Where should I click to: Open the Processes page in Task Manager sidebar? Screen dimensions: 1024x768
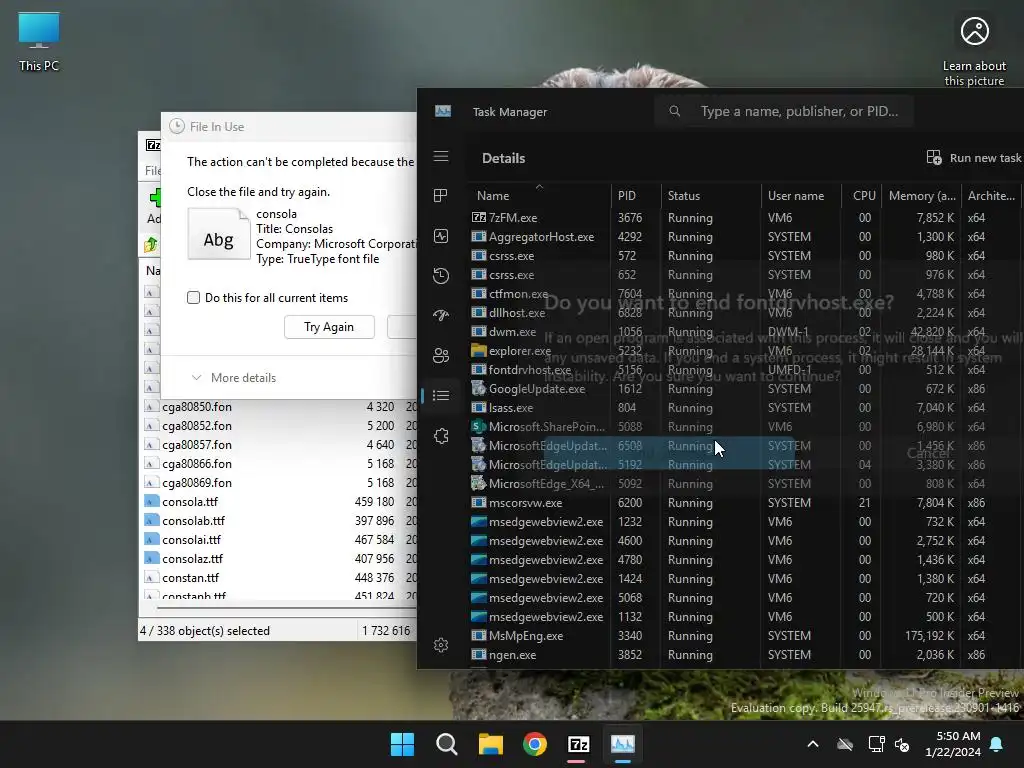(x=441, y=195)
